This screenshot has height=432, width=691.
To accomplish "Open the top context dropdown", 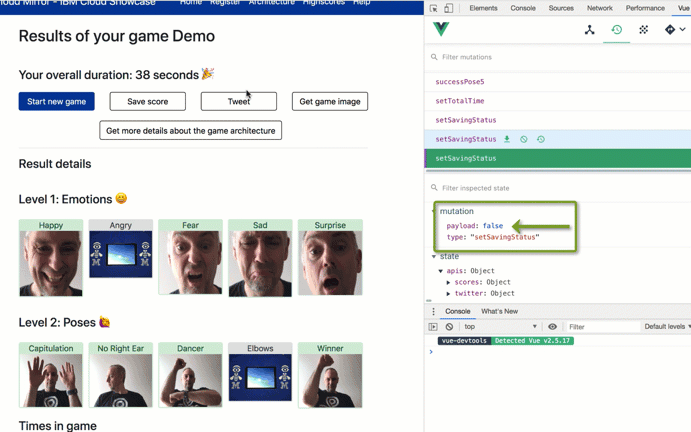I will coord(500,327).
